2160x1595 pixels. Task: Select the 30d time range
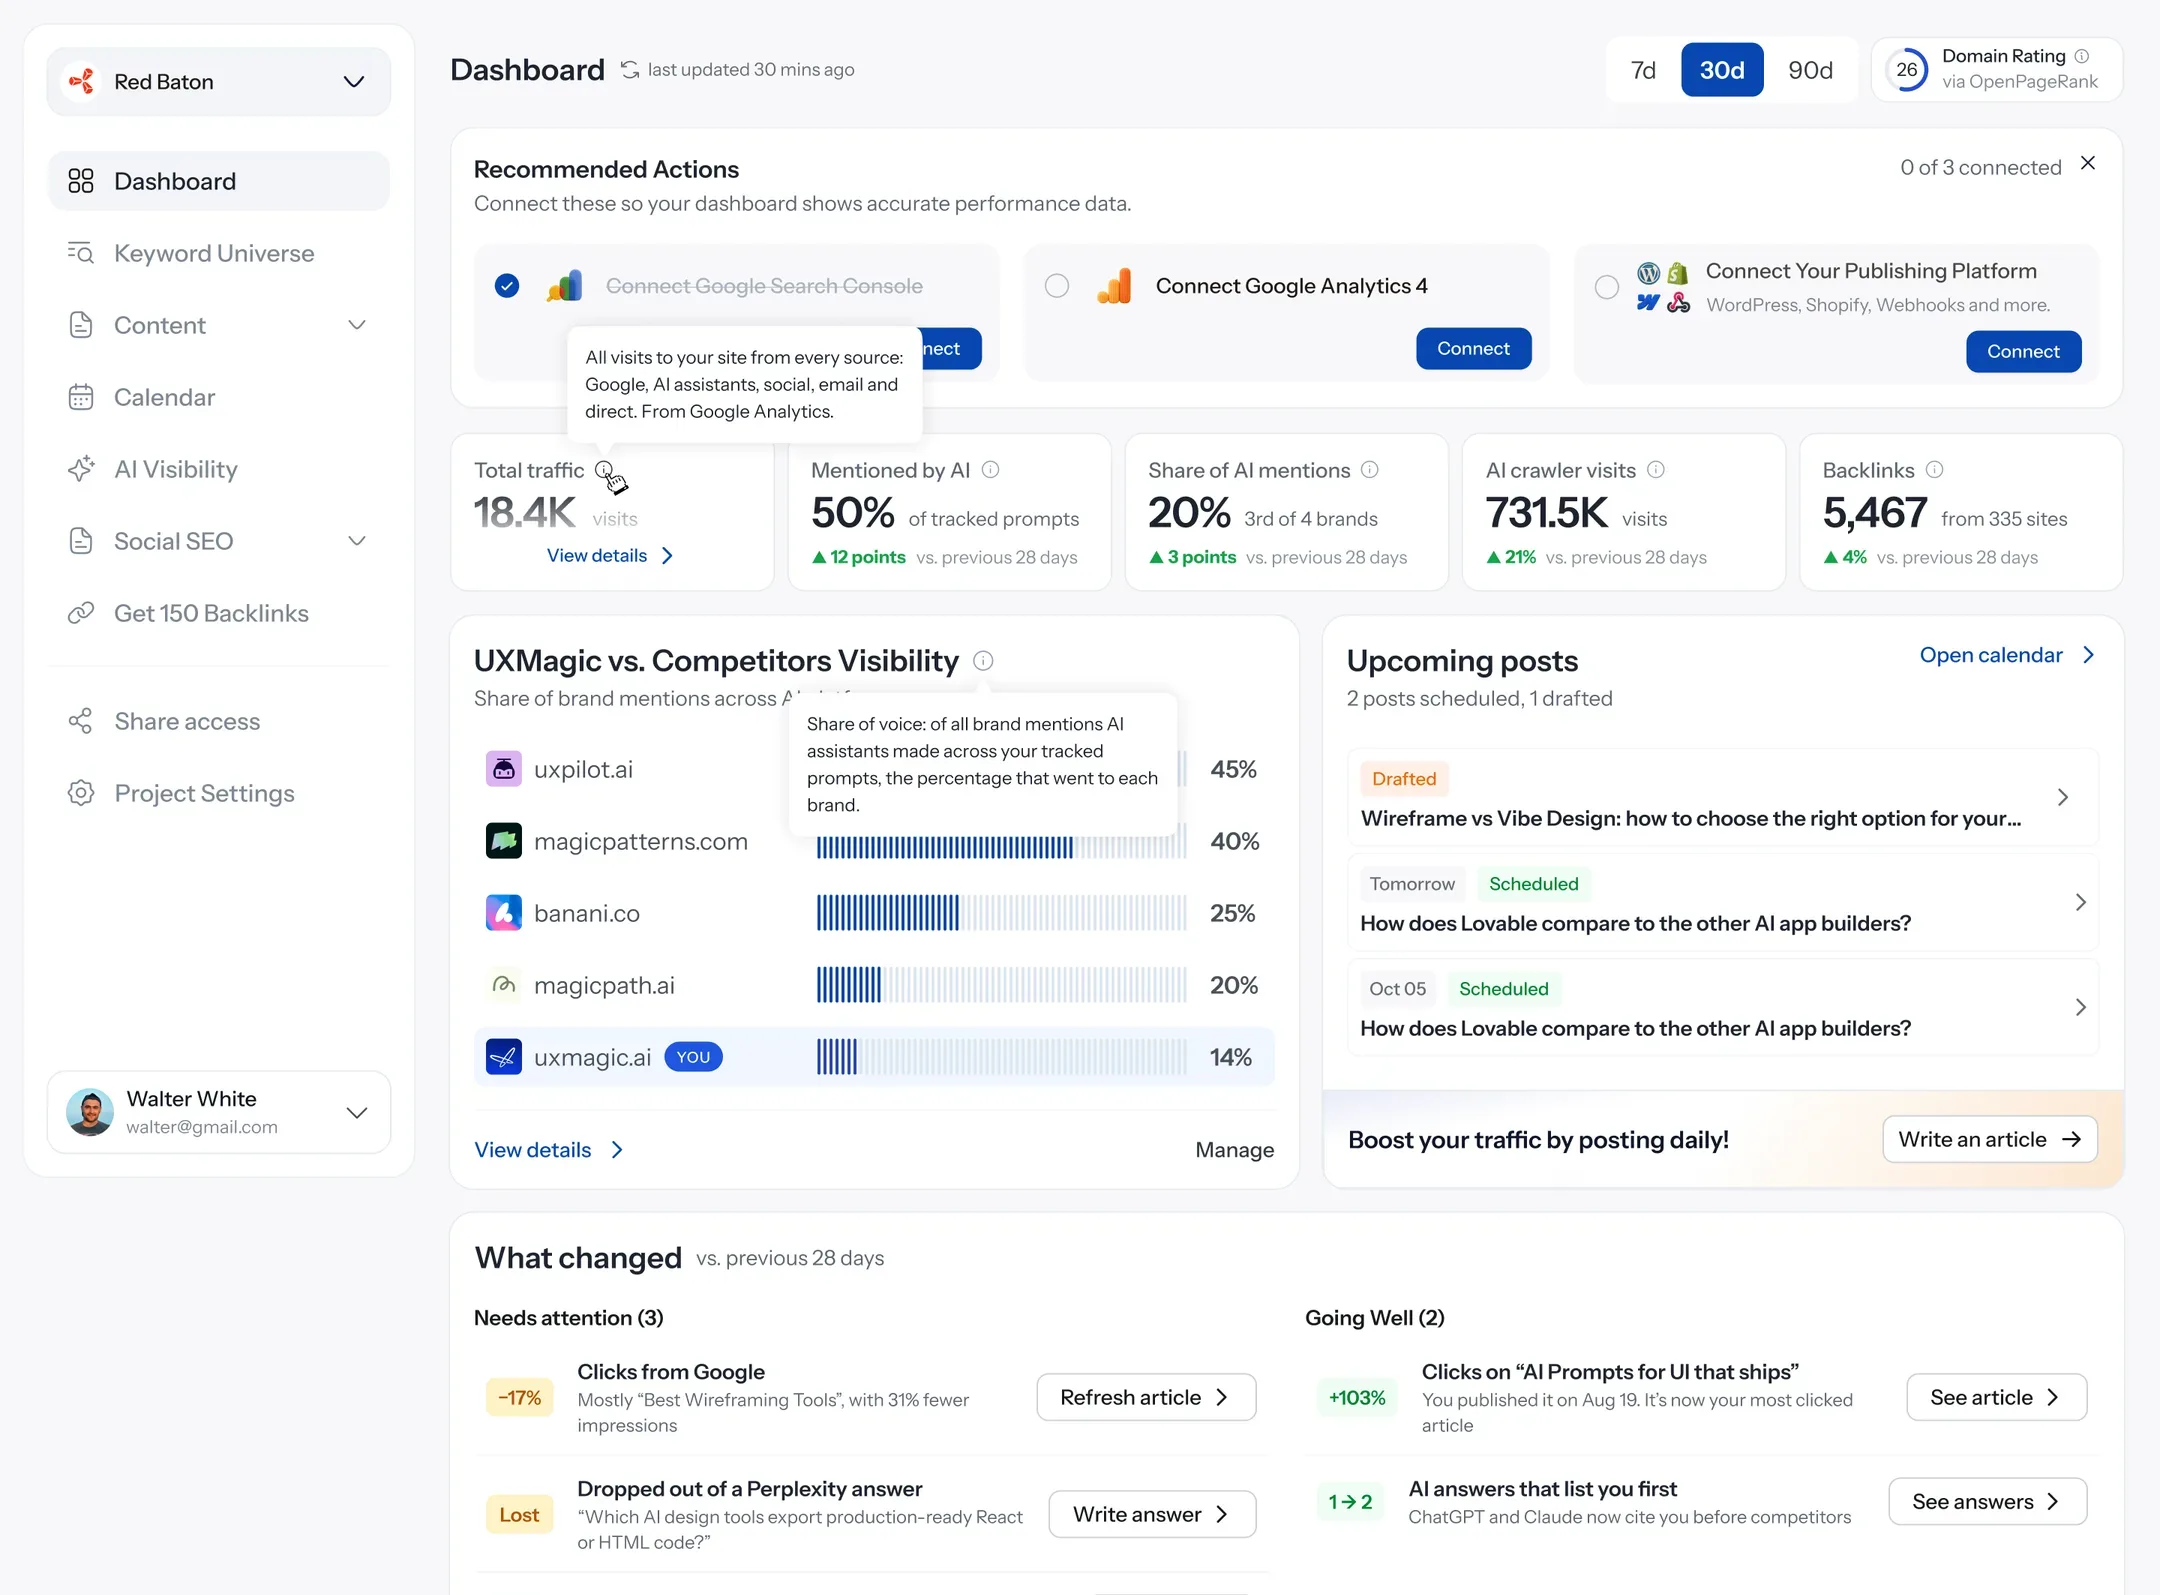point(1722,70)
